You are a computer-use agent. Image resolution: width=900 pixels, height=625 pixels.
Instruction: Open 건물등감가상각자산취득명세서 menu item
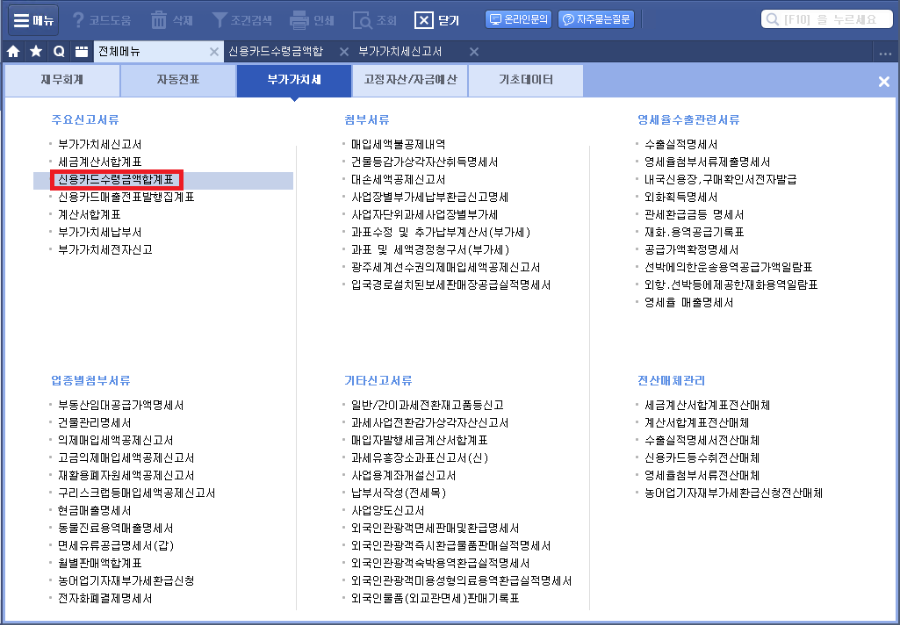click(425, 162)
